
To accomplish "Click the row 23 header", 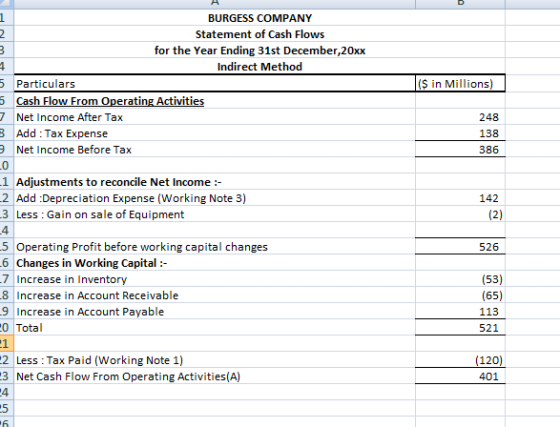I will point(6,376).
